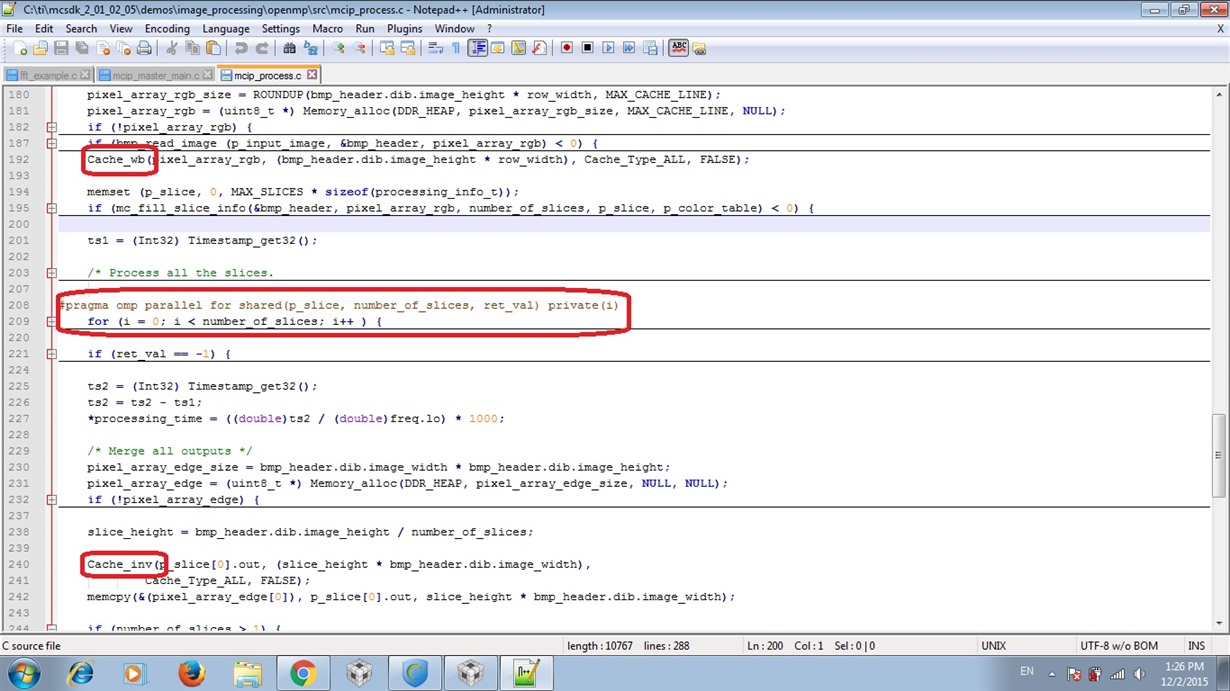Open the Document Map toolbar icon
The width and height of the screenshot is (1230, 691).
tap(519, 48)
